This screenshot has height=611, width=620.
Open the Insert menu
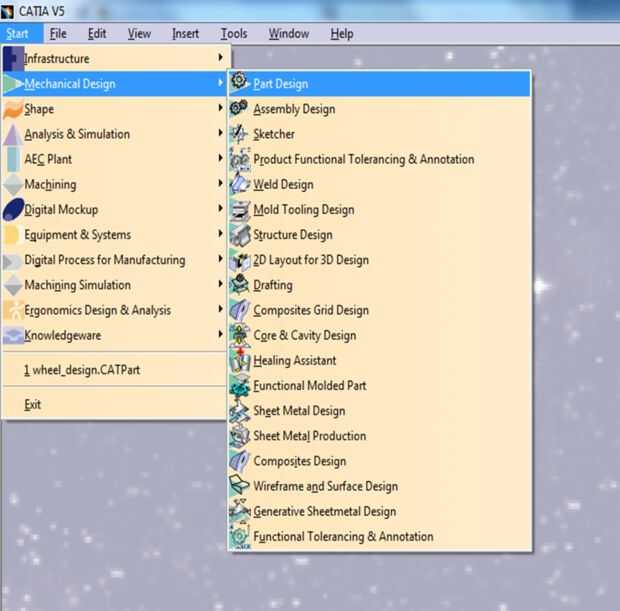(185, 34)
